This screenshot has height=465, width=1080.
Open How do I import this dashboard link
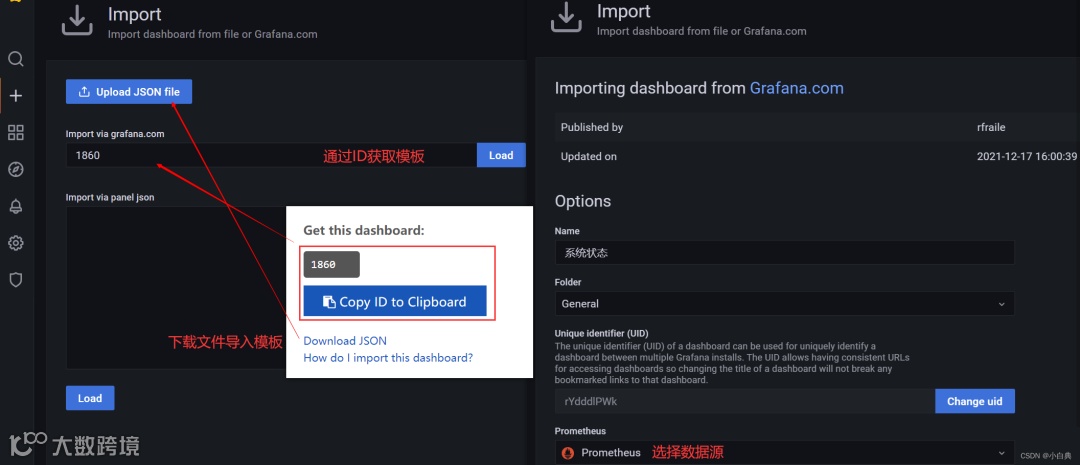point(388,358)
